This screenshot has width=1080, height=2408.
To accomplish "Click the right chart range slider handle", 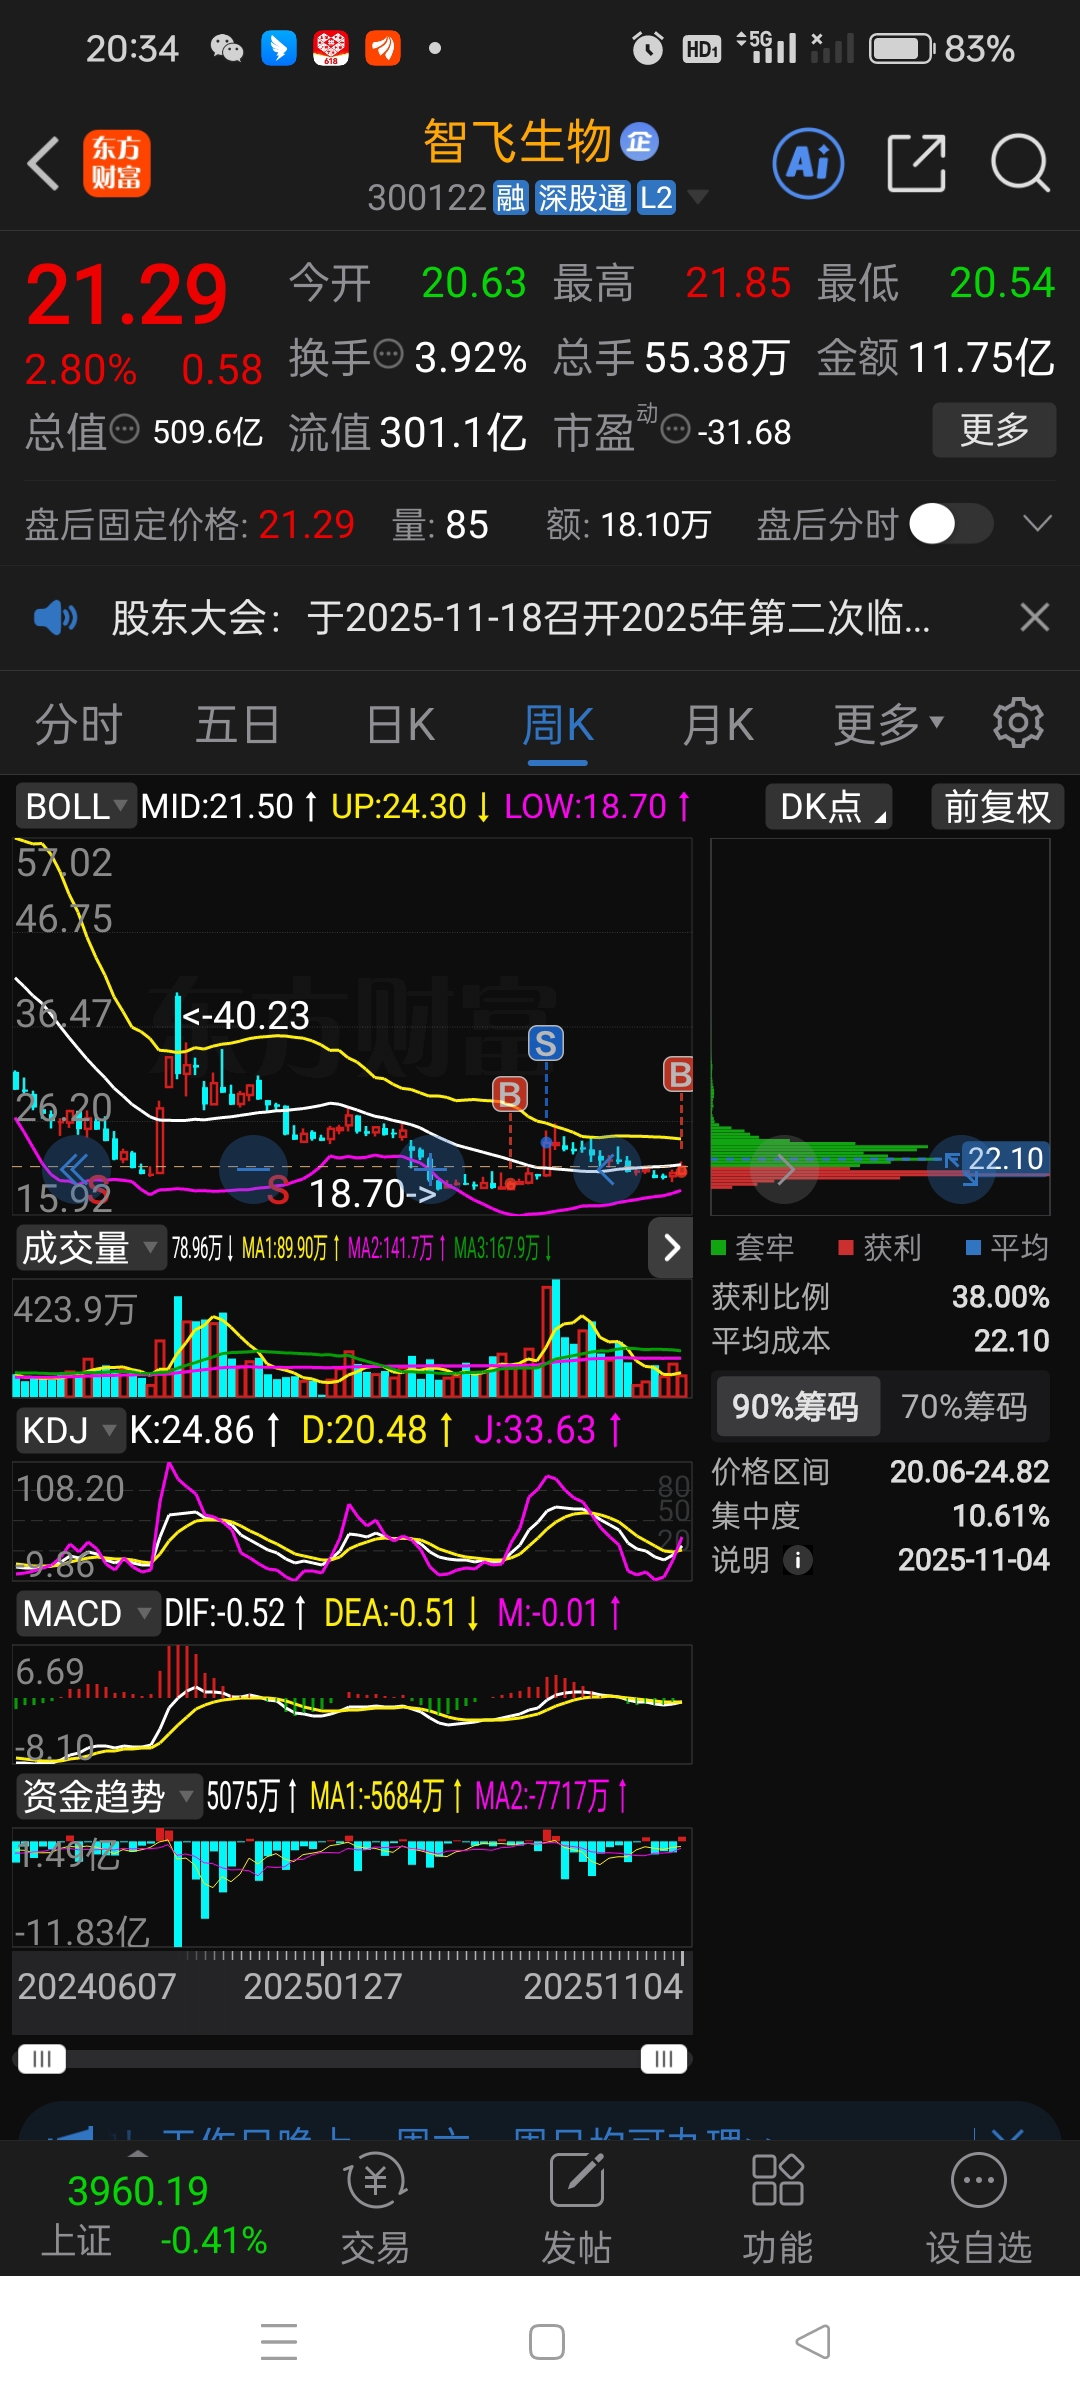I will tap(663, 2059).
